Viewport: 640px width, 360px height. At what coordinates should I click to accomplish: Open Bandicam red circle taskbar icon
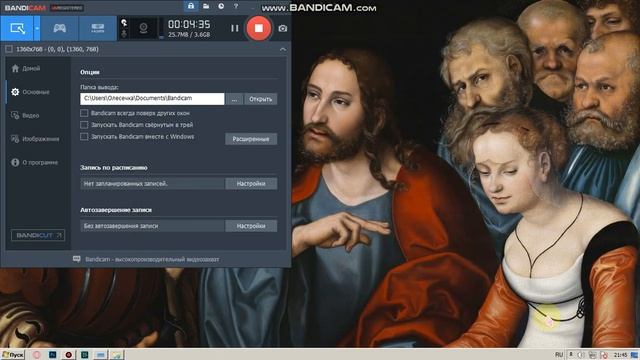(x=69, y=355)
